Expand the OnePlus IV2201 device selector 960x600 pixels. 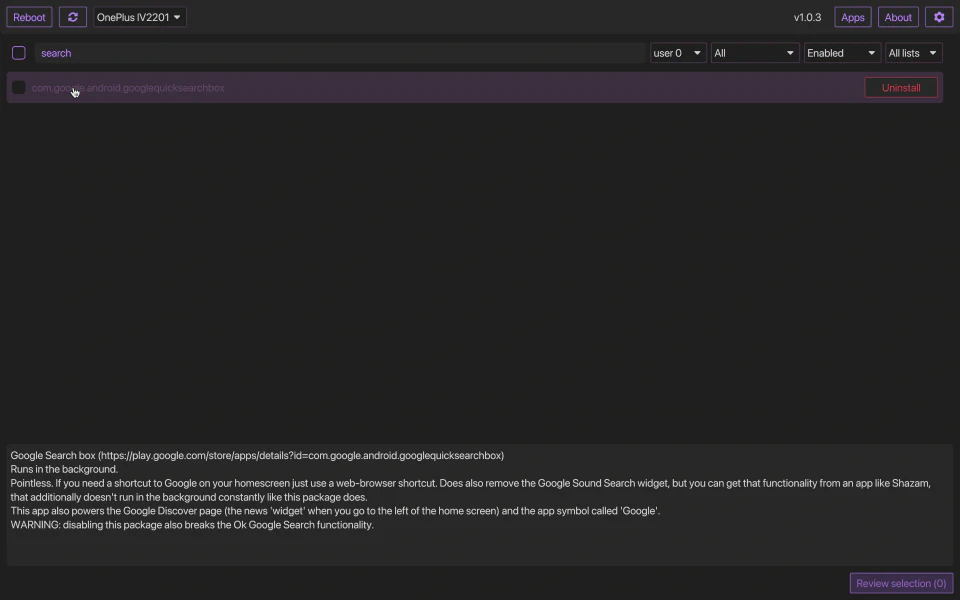pos(139,17)
